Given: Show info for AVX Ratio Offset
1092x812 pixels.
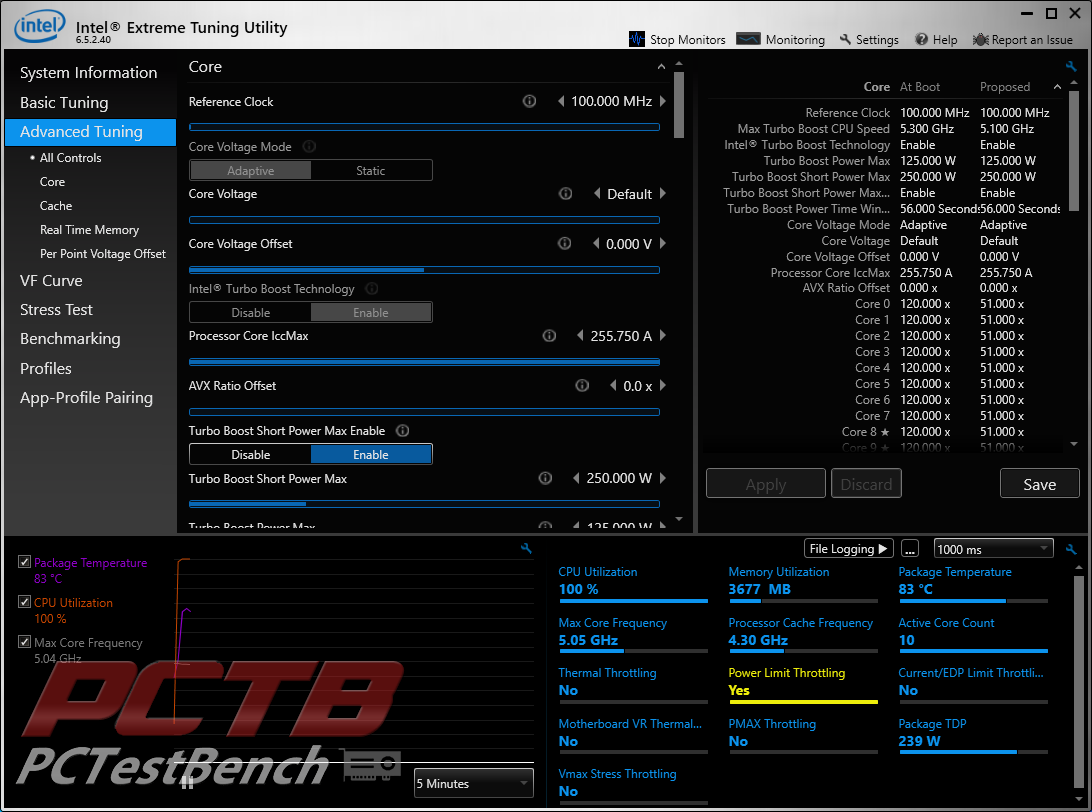Looking at the screenshot, I should point(582,385).
